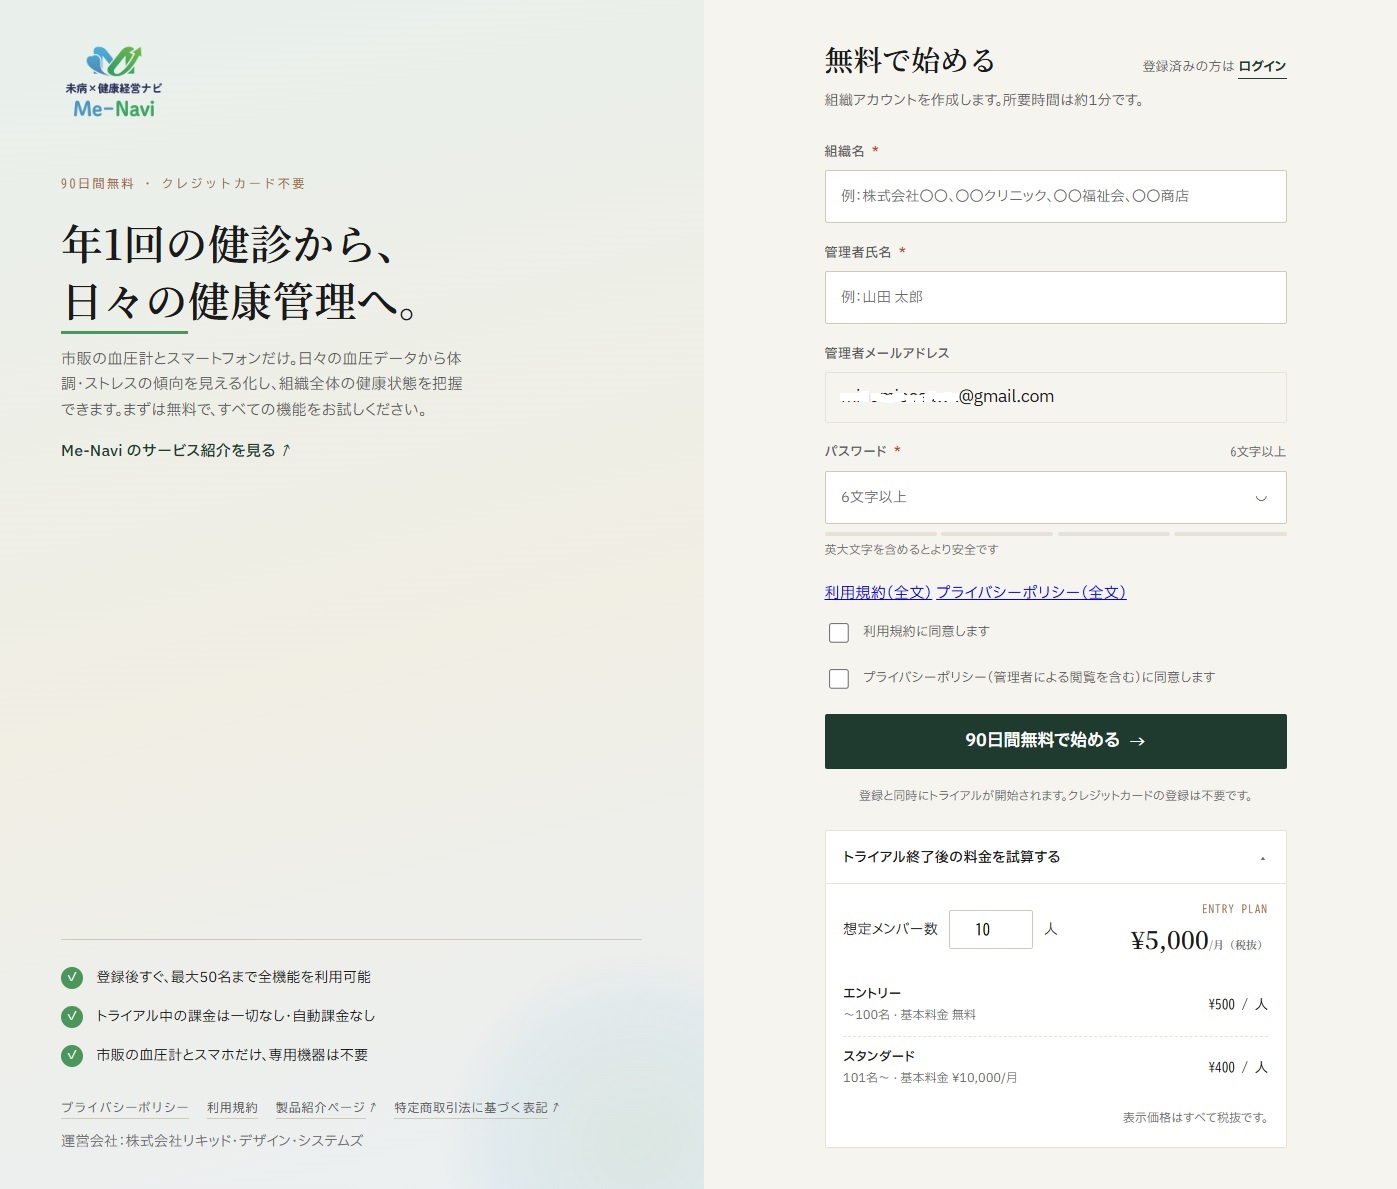The height and width of the screenshot is (1189, 1397).
Task: Check the プライバシーポリシー agreement checkbox
Action: click(839, 678)
